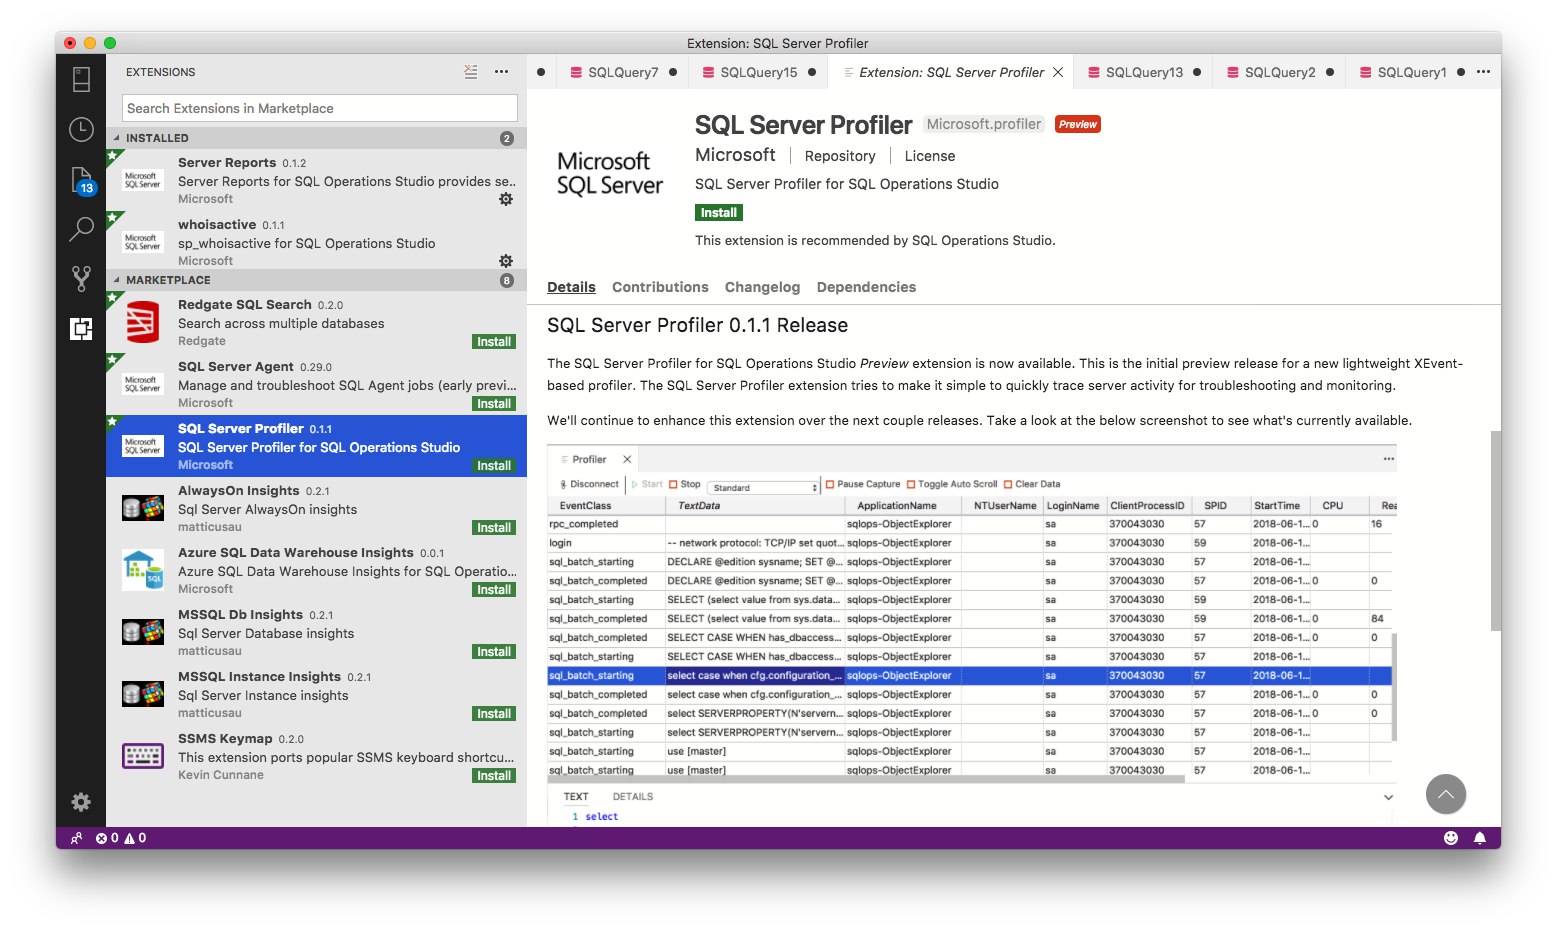1557x929 pixels.
Task: Click the errors and warnings status indicator
Action: pyautogui.click(x=121, y=838)
